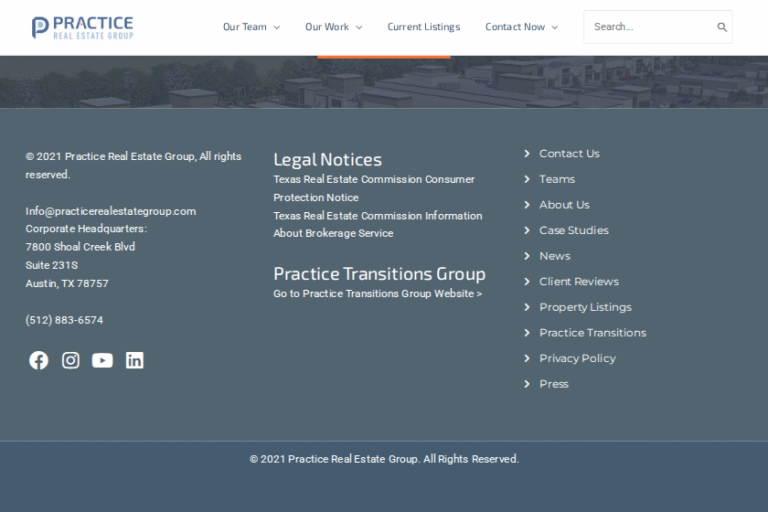The width and height of the screenshot is (768, 512).
Task: Open the Facebook social icon
Action: pos(39,361)
